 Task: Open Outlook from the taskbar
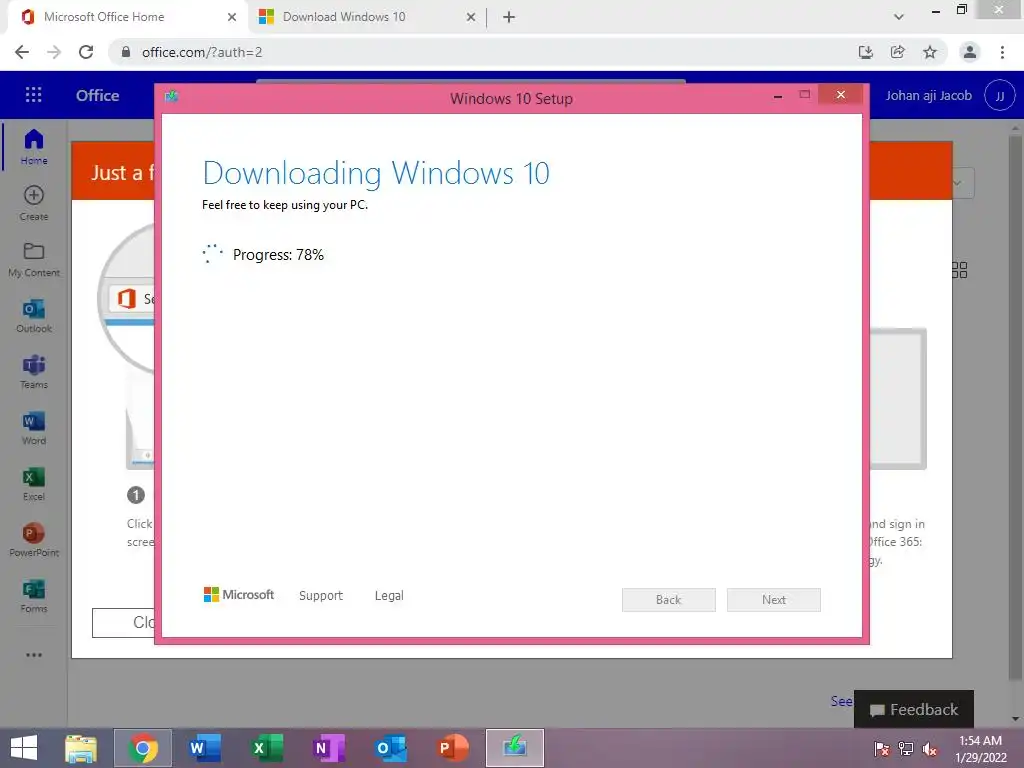(391, 748)
